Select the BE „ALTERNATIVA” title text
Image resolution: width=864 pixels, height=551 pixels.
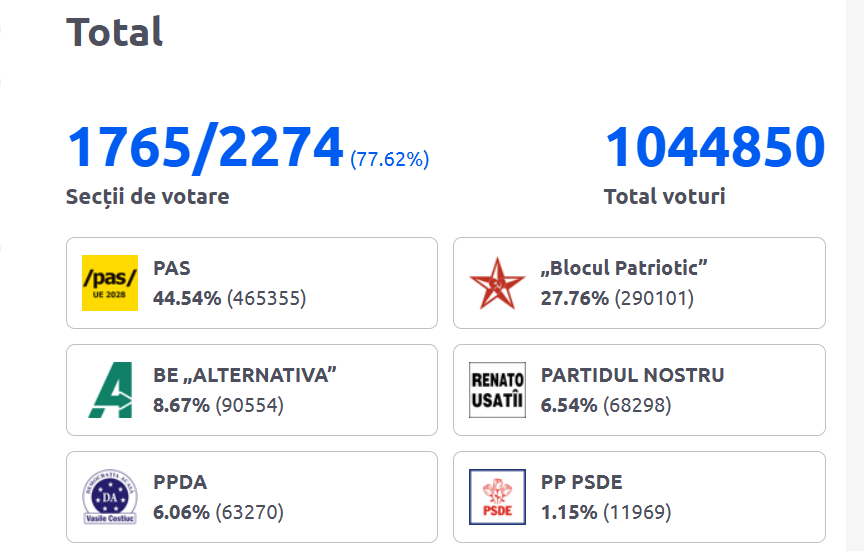coord(245,375)
